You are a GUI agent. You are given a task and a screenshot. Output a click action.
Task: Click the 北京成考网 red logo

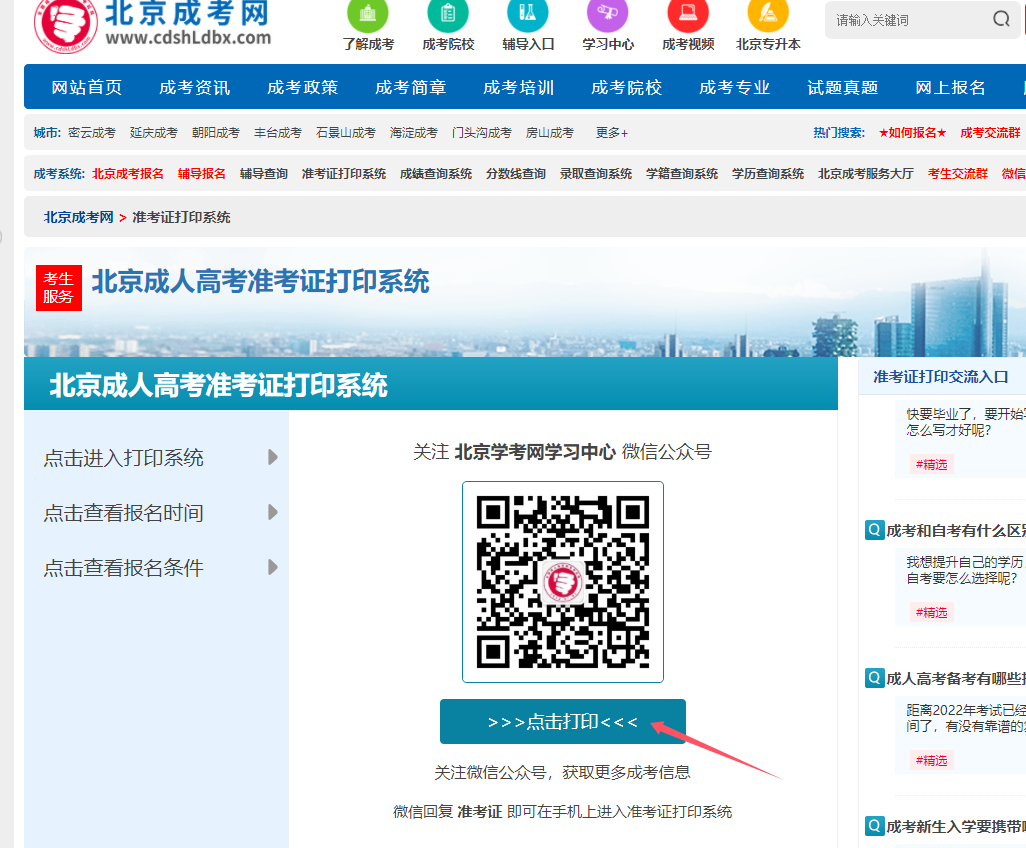point(65,26)
